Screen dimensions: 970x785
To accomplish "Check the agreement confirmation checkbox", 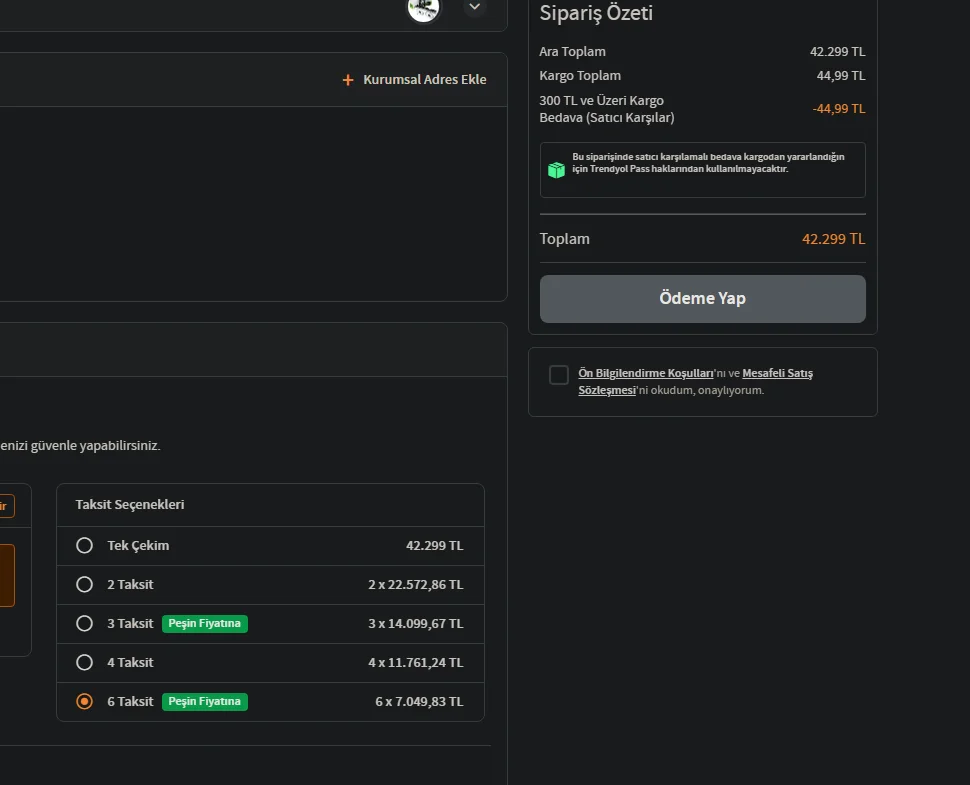I will [x=559, y=375].
